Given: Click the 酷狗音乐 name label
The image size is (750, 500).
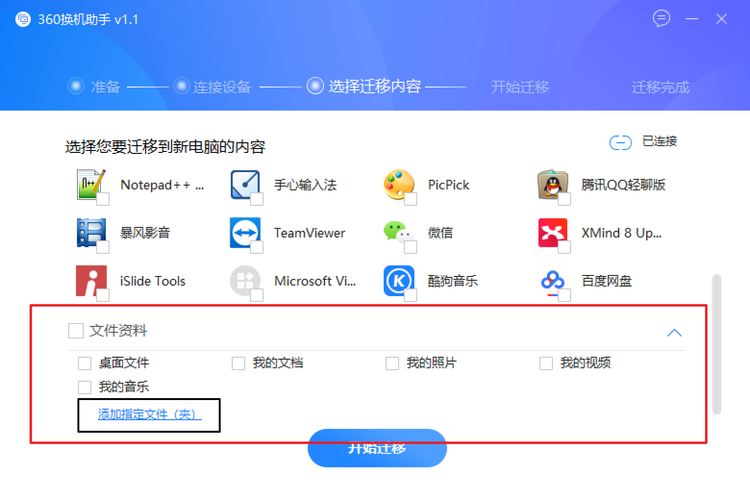Looking at the screenshot, I should click(452, 281).
